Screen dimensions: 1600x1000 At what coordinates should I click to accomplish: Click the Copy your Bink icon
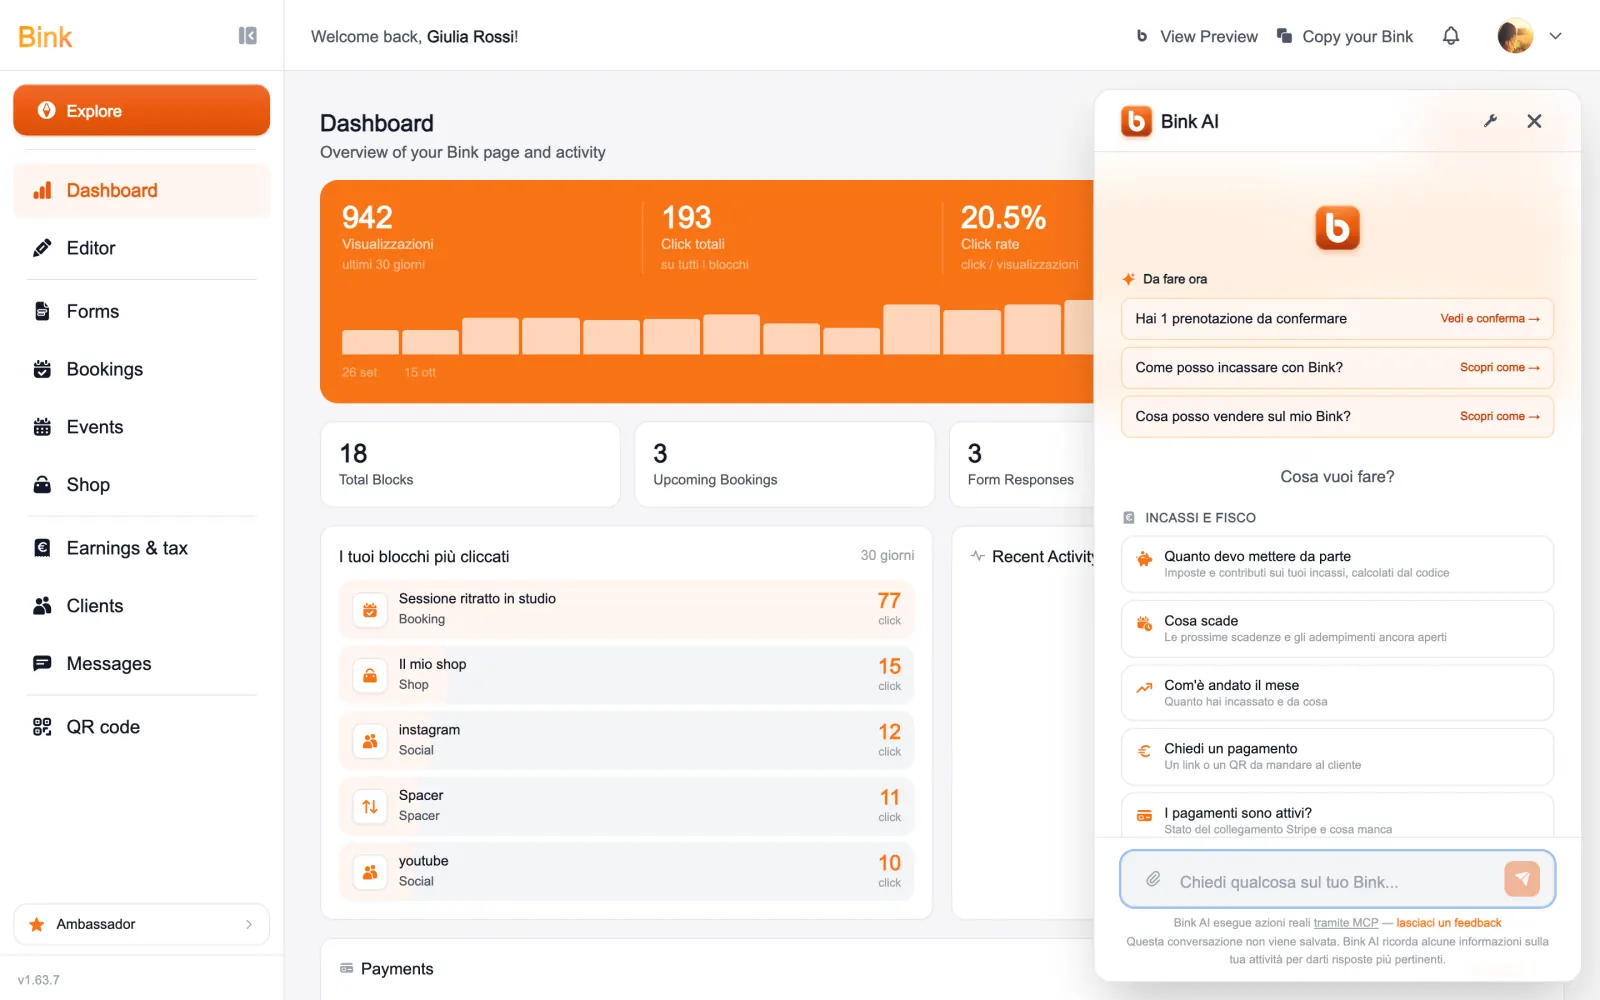(1285, 36)
